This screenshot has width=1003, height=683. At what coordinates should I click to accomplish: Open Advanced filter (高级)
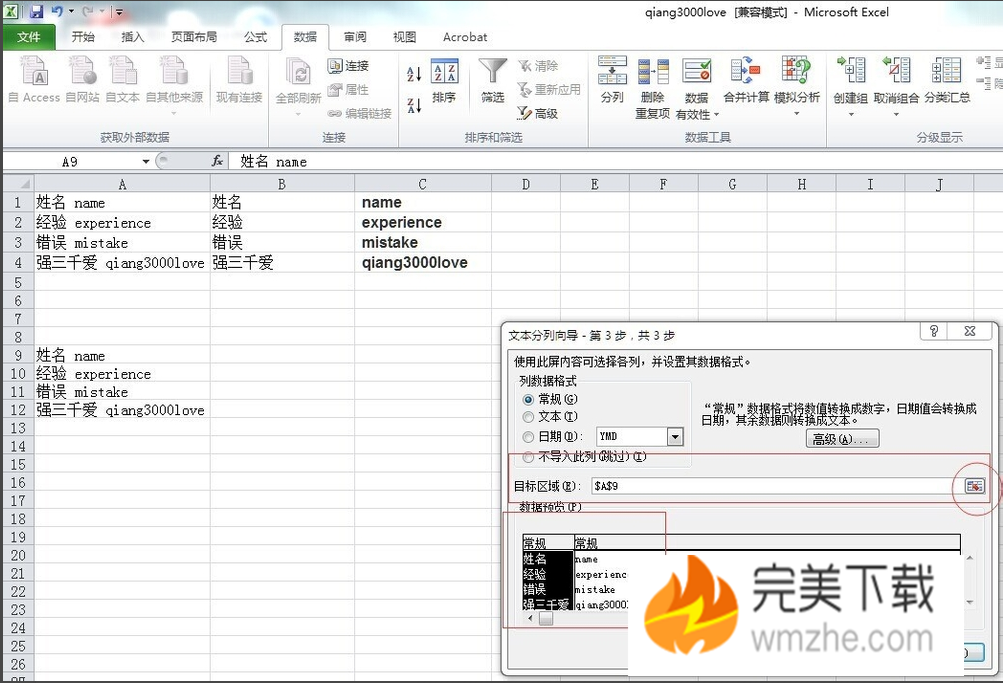click(537, 113)
